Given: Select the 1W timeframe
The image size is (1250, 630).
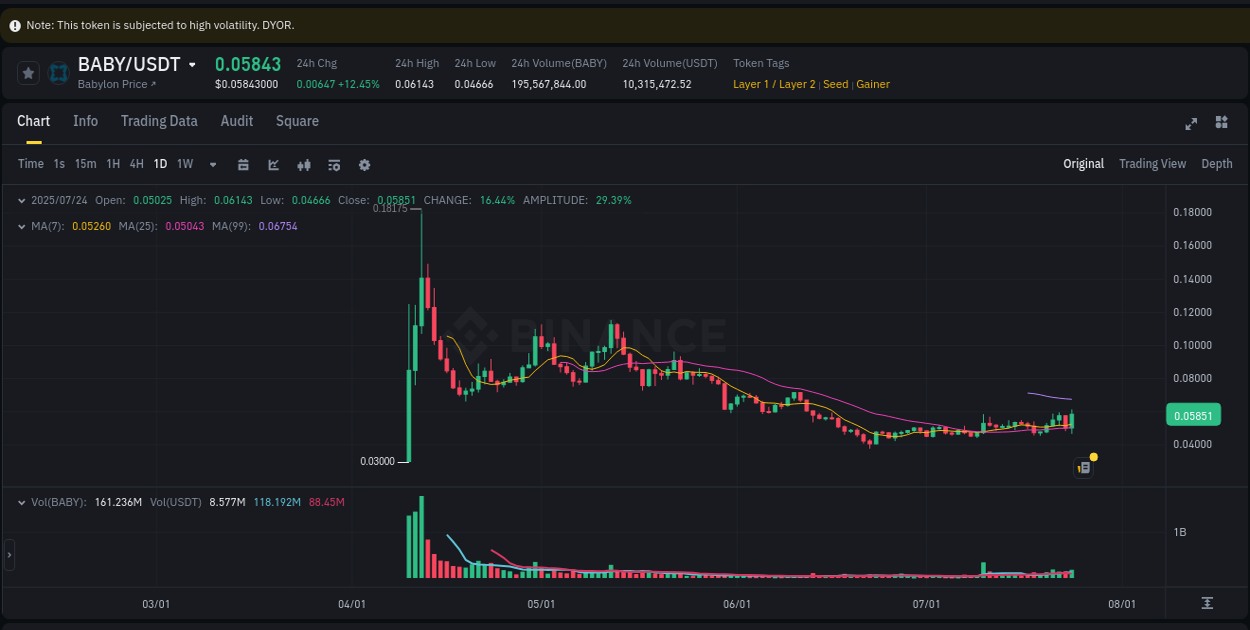Looking at the screenshot, I should click(x=184, y=164).
